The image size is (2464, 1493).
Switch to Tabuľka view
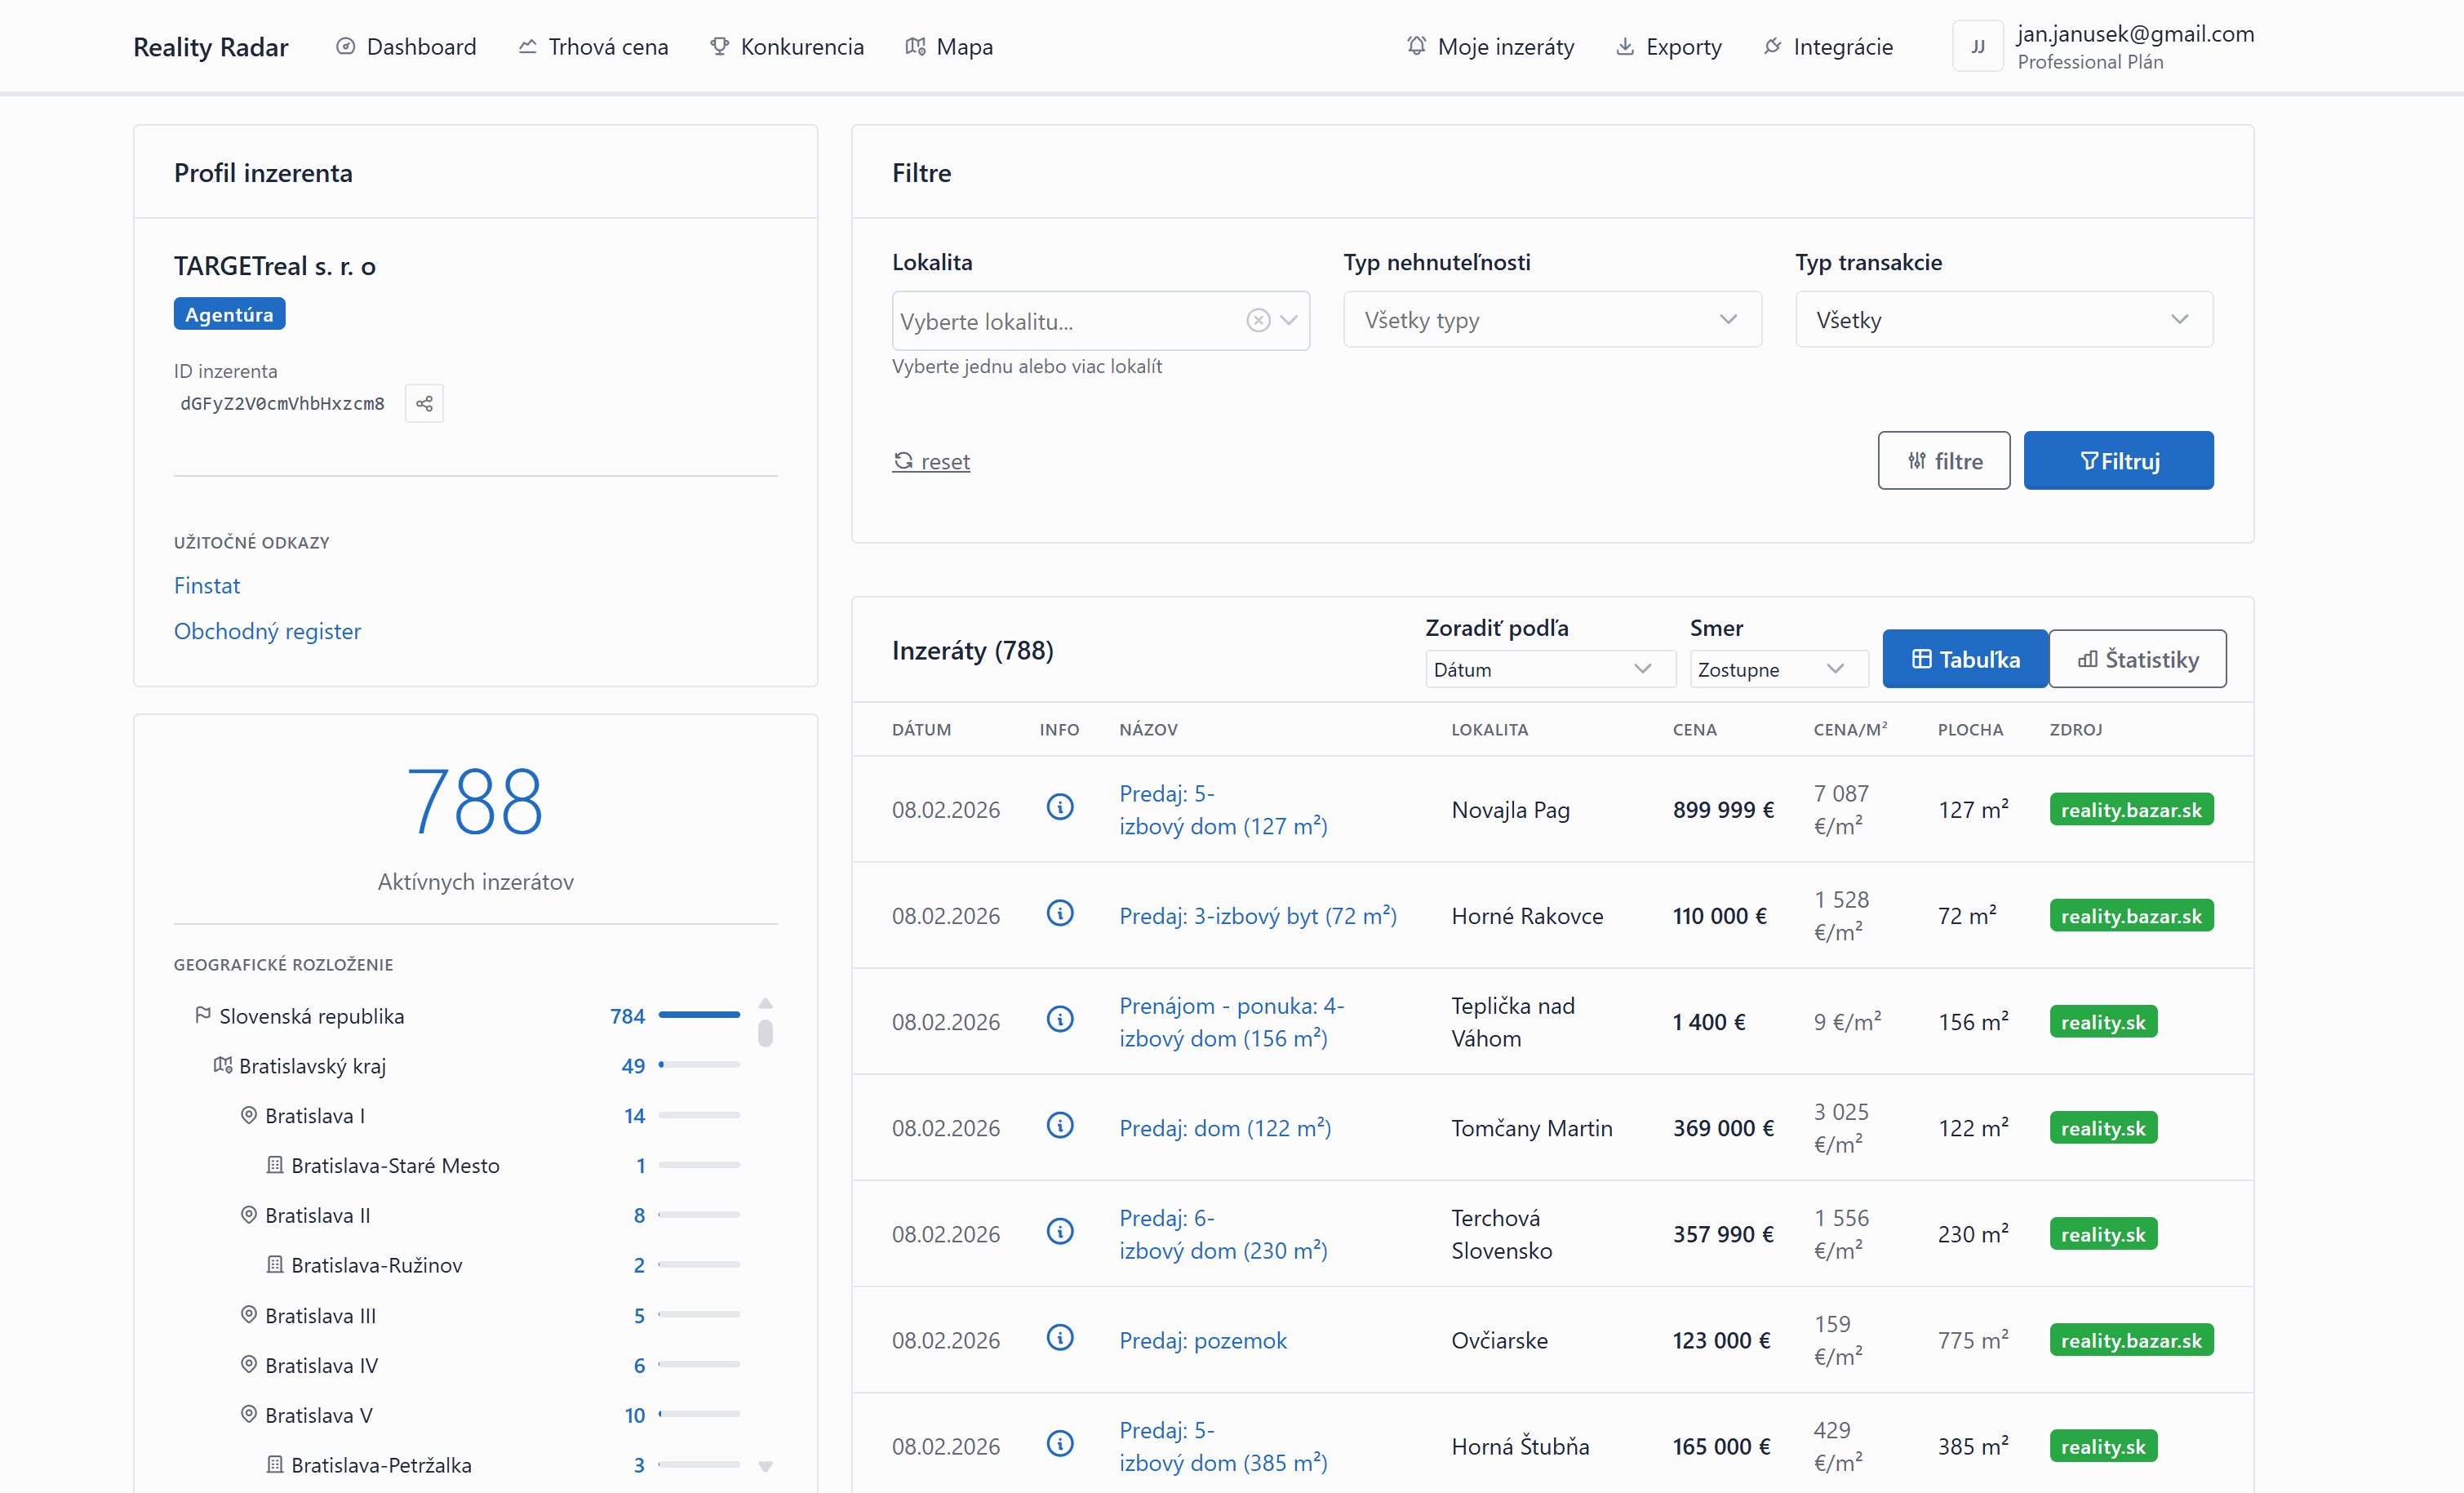click(1964, 659)
